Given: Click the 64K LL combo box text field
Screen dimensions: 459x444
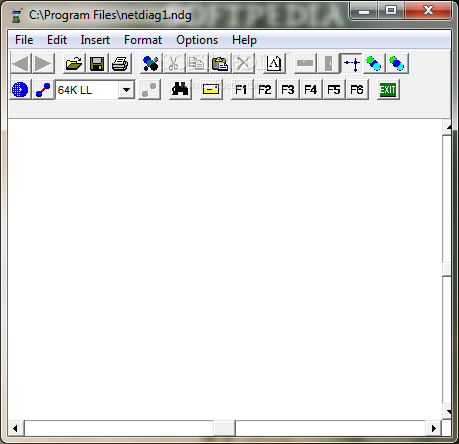Looking at the screenshot, I should coord(87,90).
